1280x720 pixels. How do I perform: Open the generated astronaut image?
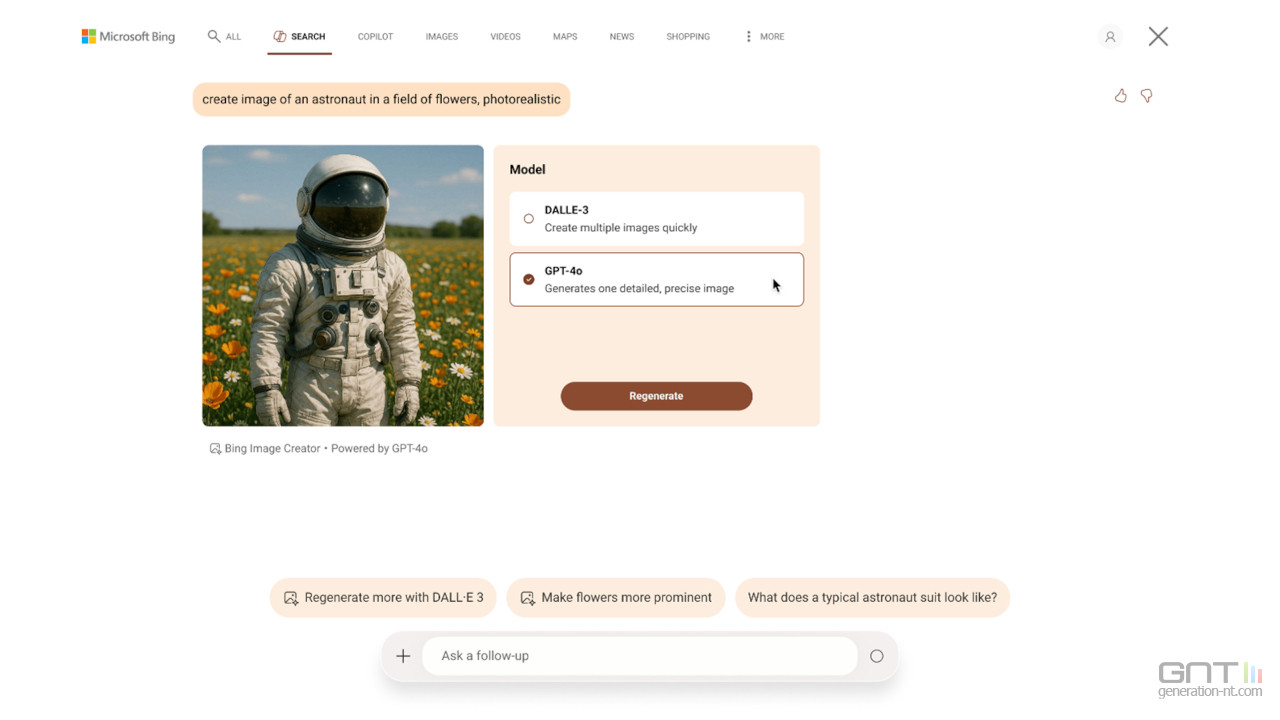point(343,286)
